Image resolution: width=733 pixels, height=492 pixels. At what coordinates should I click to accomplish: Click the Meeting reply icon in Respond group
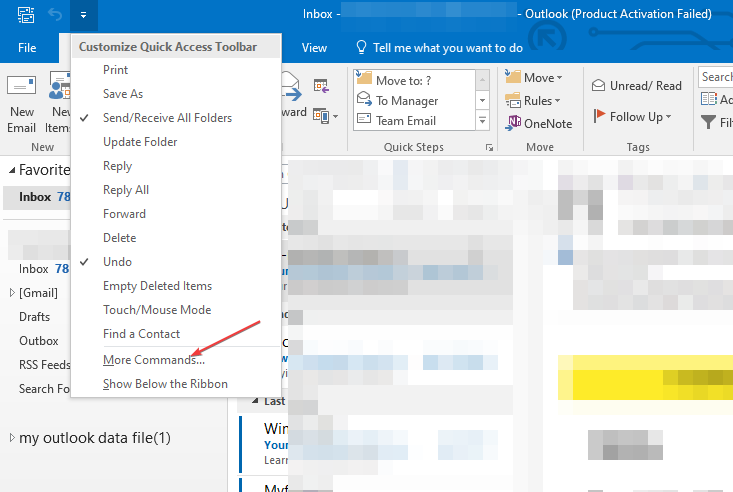(321, 86)
